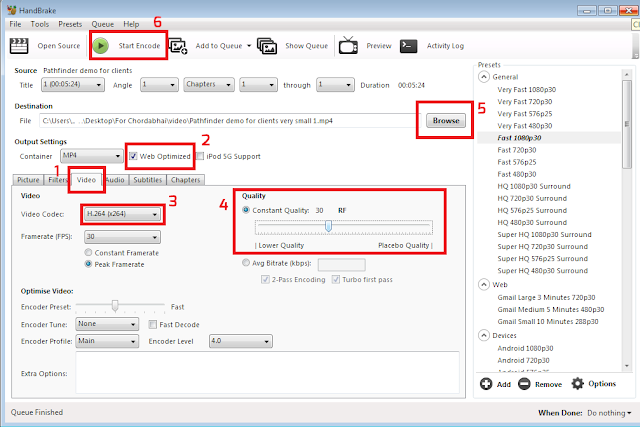Open the Encoder Profile dropdown

(107, 341)
